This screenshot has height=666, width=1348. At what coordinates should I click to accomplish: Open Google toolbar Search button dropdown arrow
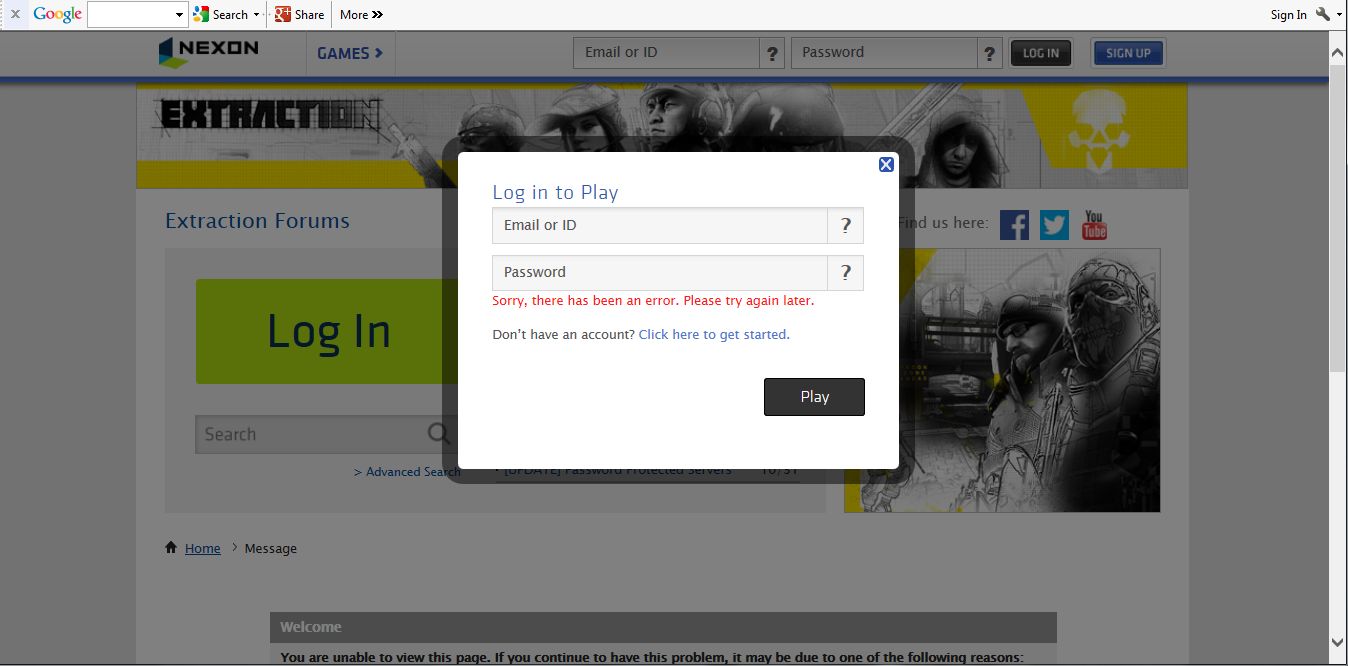click(x=257, y=15)
